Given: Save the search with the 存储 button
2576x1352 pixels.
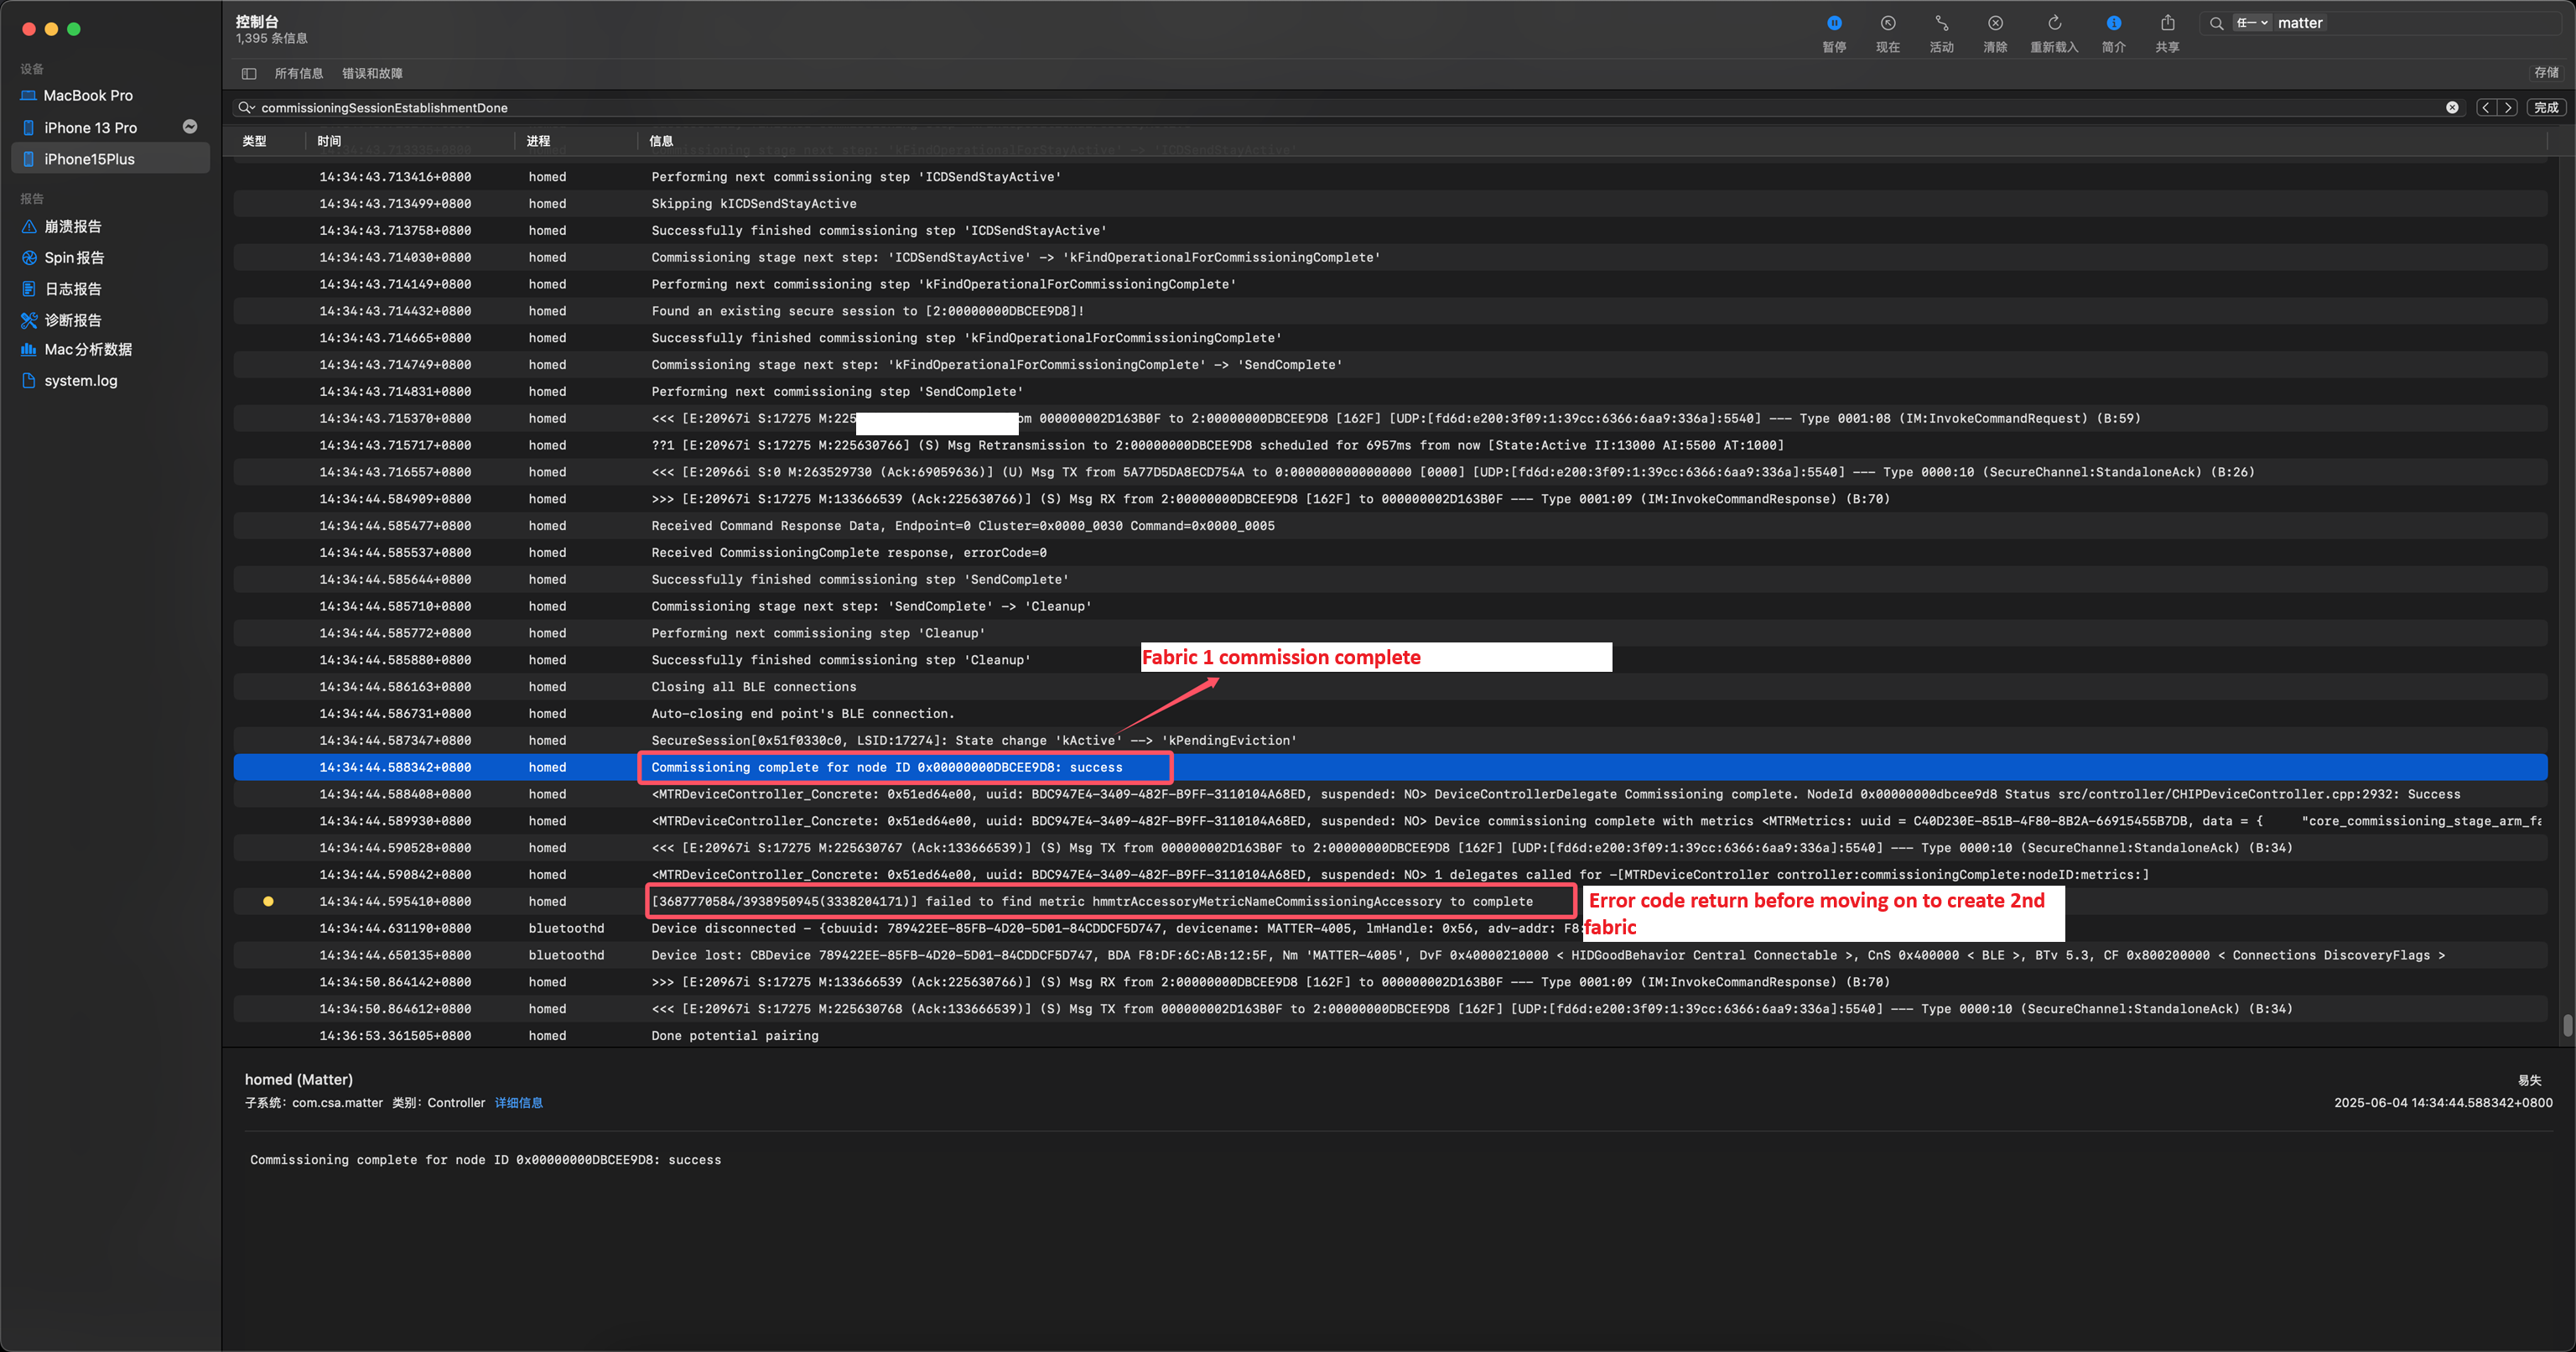Looking at the screenshot, I should [x=2545, y=72].
